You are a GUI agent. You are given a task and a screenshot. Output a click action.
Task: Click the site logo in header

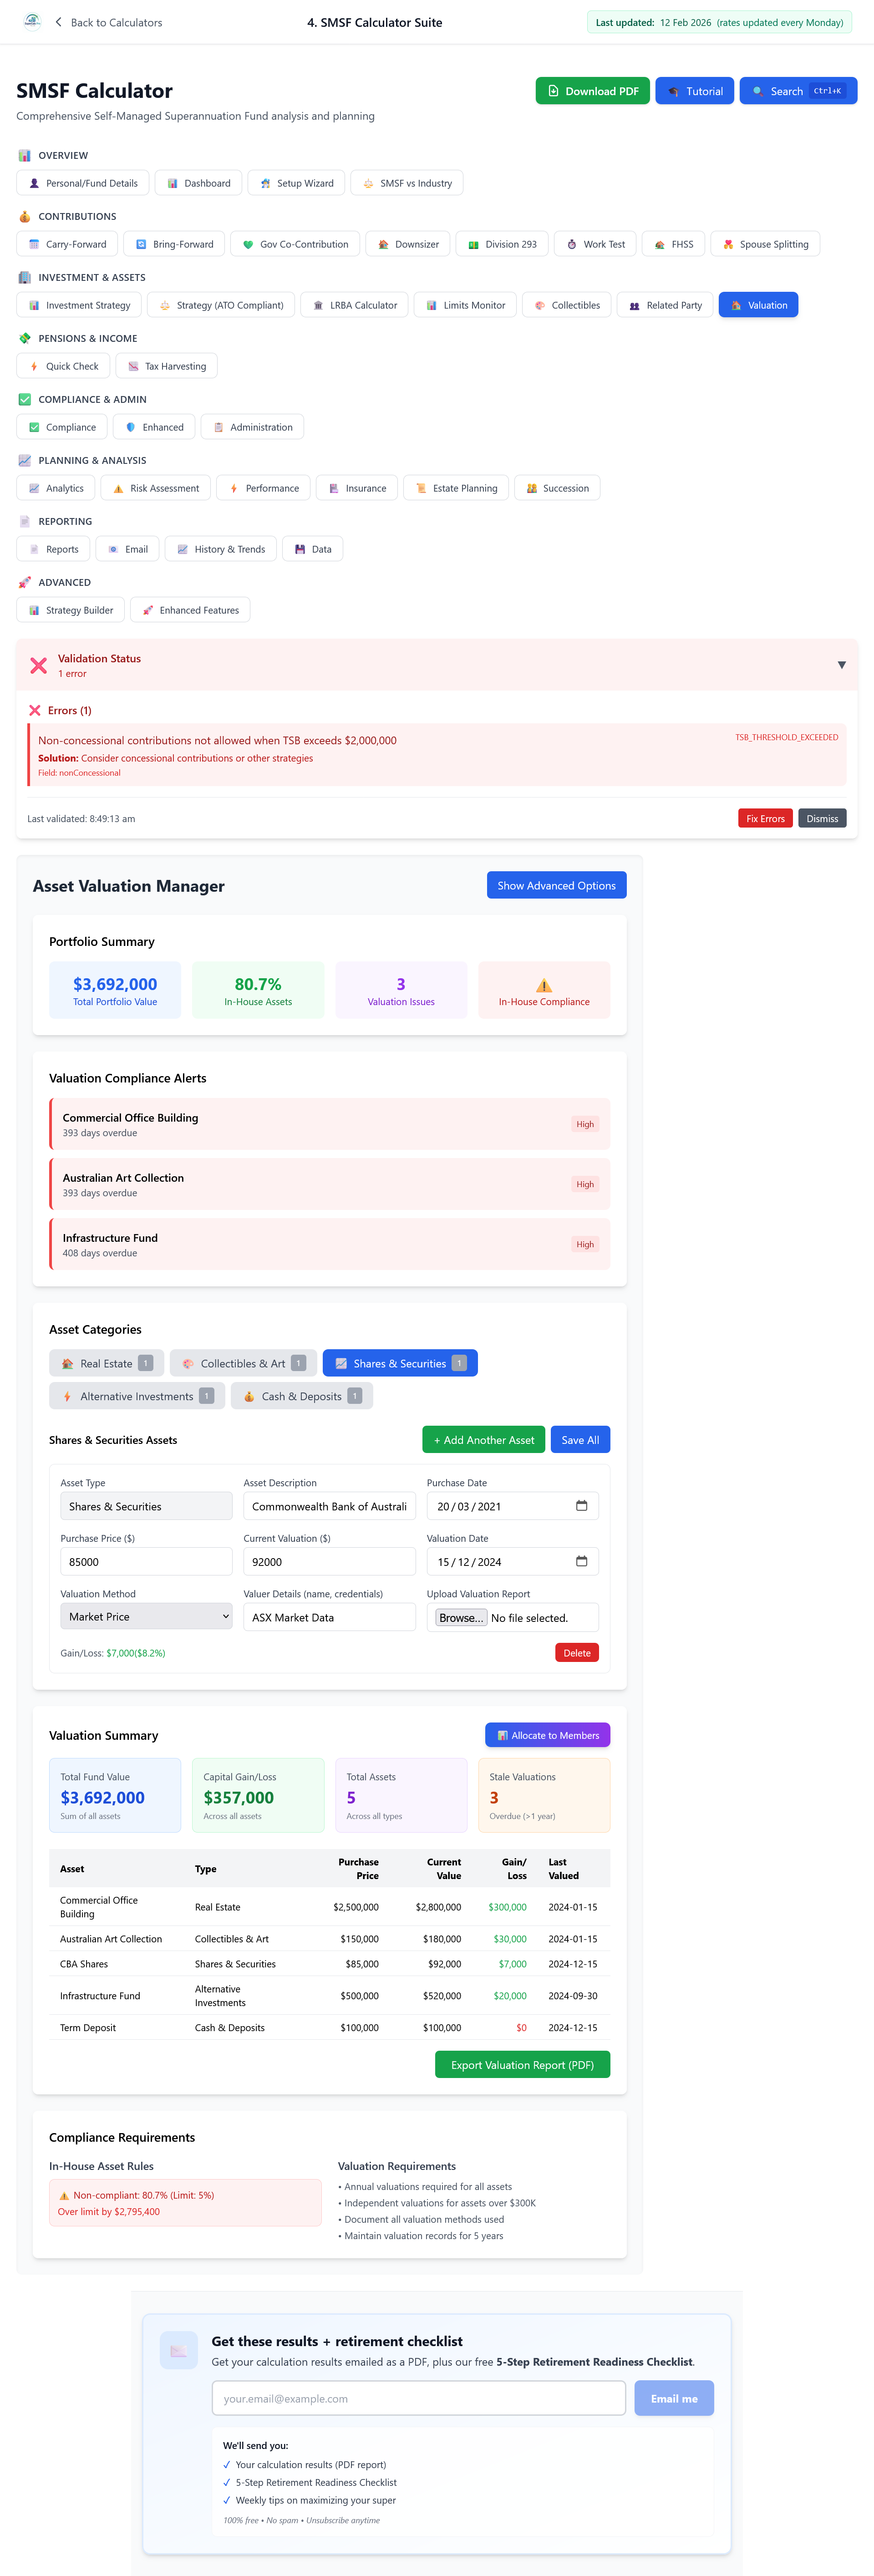[x=32, y=21]
